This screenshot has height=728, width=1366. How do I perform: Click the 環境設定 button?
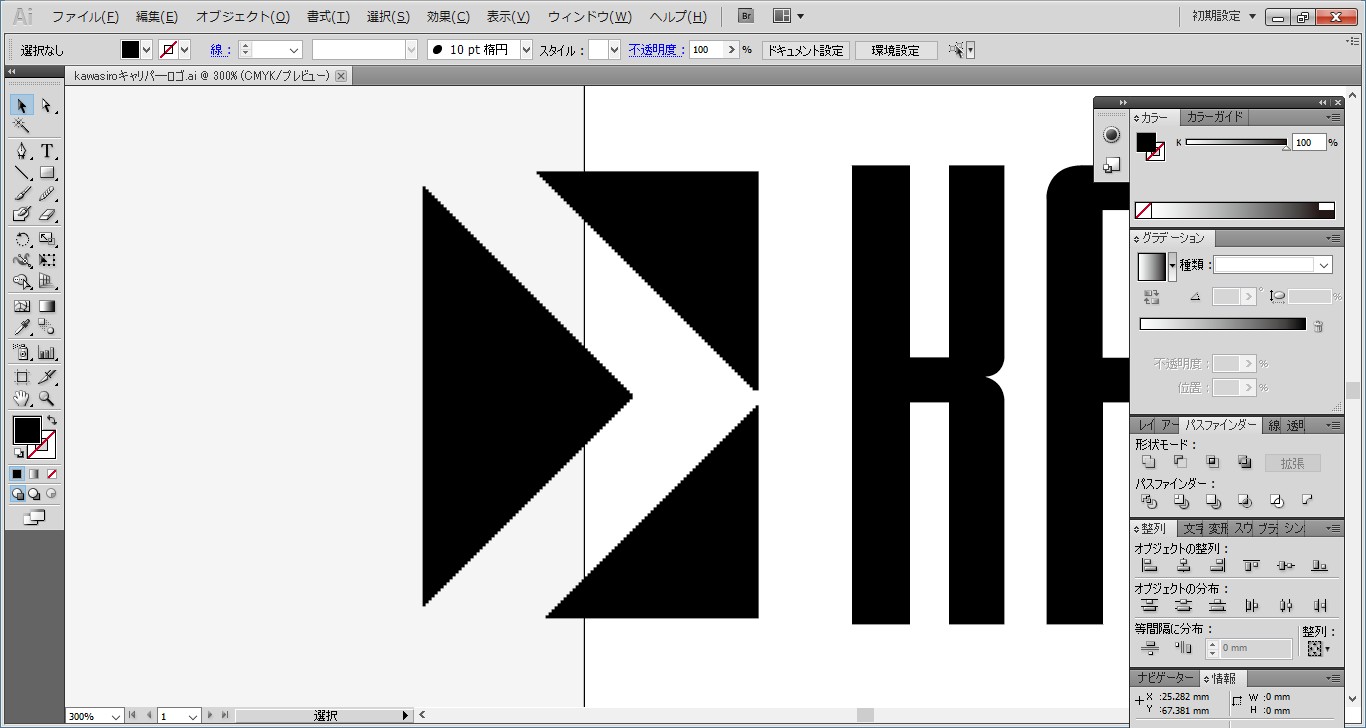(895, 50)
